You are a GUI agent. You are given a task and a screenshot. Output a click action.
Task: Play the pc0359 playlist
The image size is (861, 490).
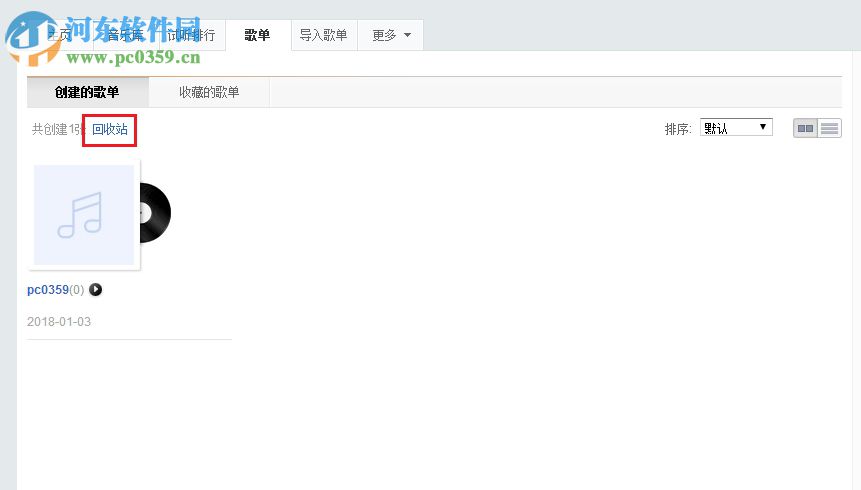[96, 289]
